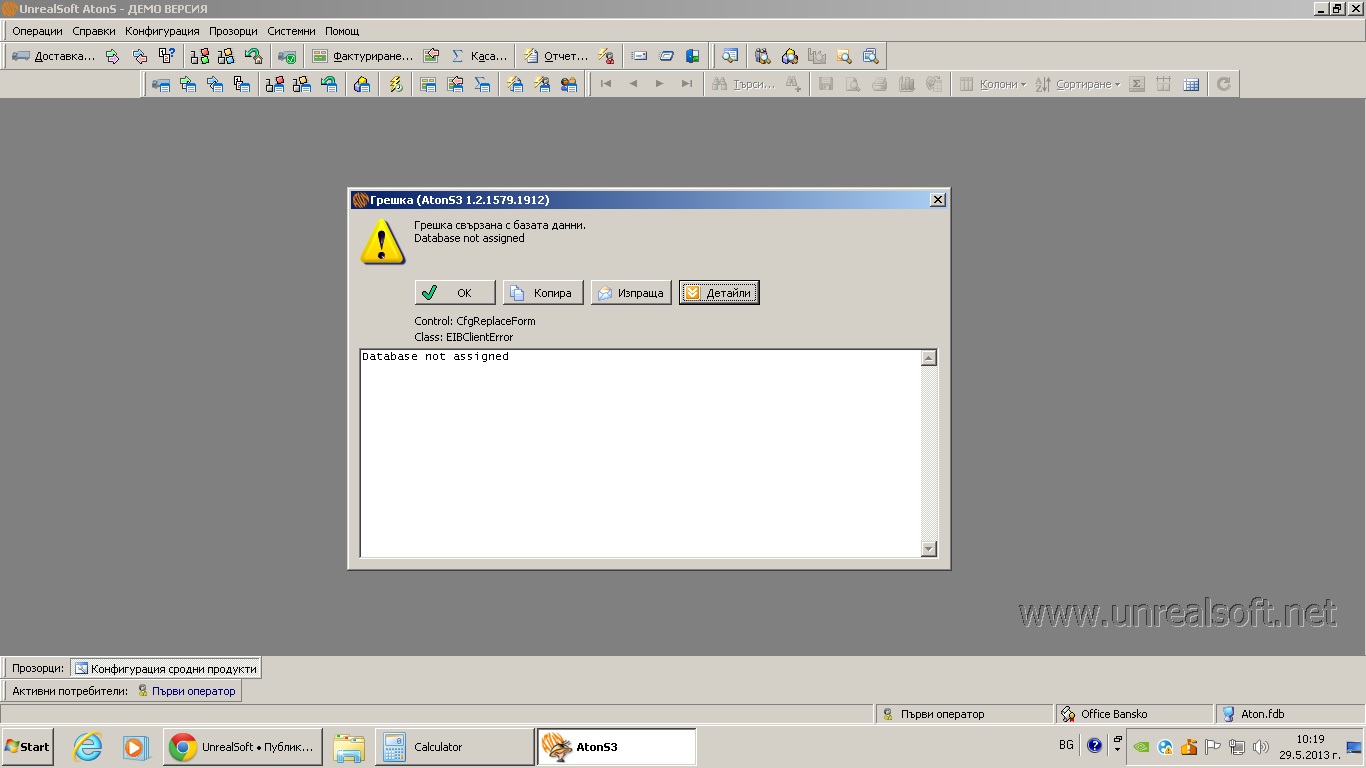The height and width of the screenshot is (768, 1366).
Task: Toggle the Детайли details button
Action: (x=719, y=293)
